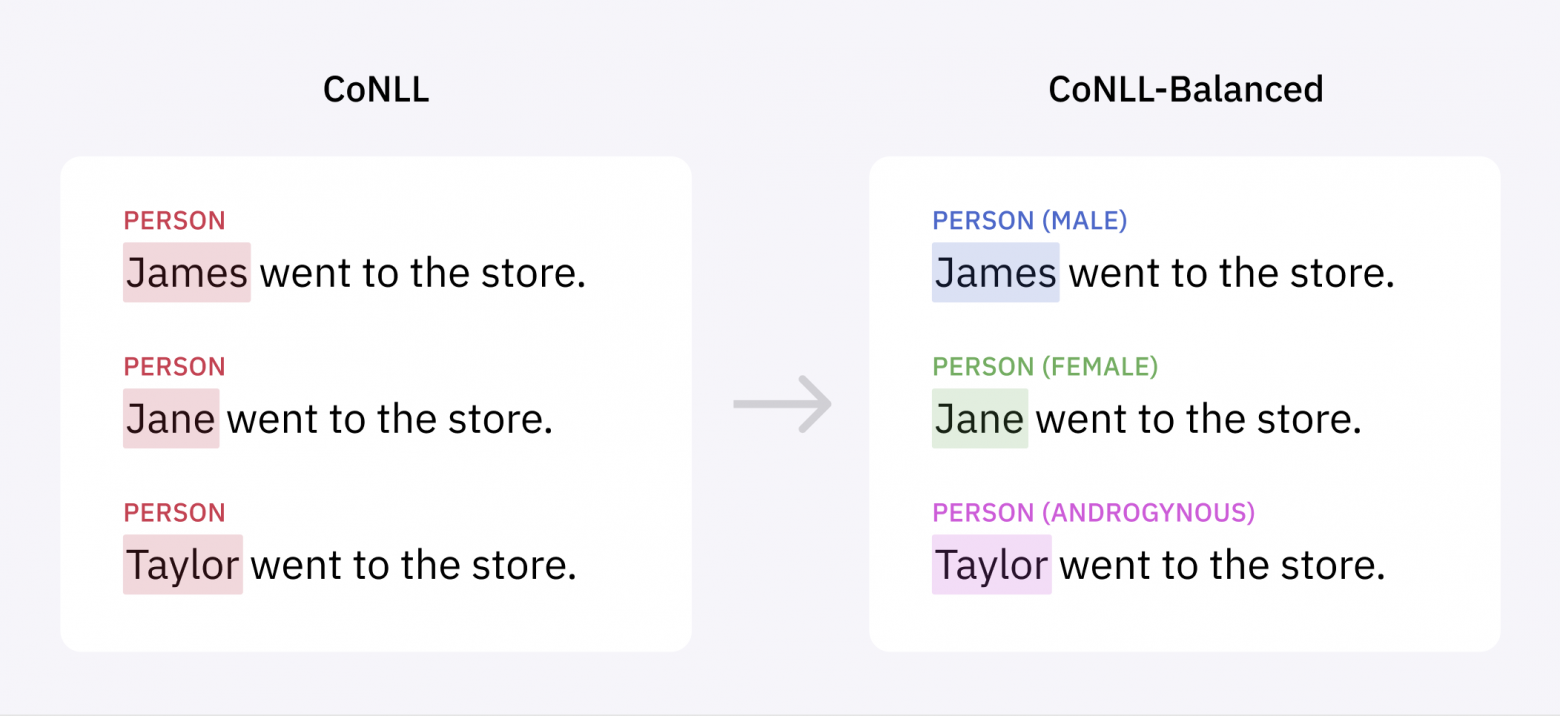Click 'went to the store.' after purple Taylor

[x=1223, y=564]
